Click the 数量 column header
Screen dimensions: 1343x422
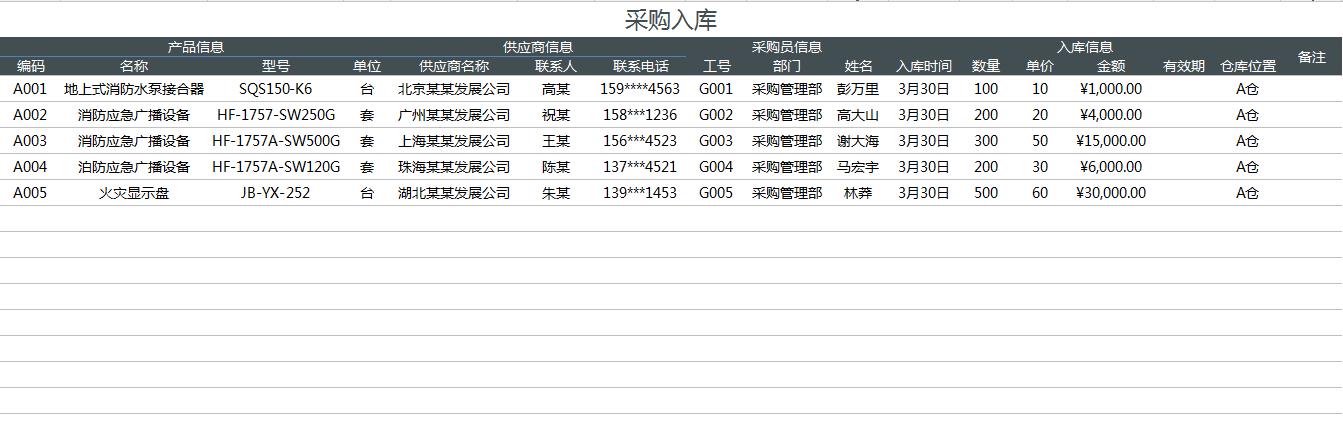coord(986,66)
